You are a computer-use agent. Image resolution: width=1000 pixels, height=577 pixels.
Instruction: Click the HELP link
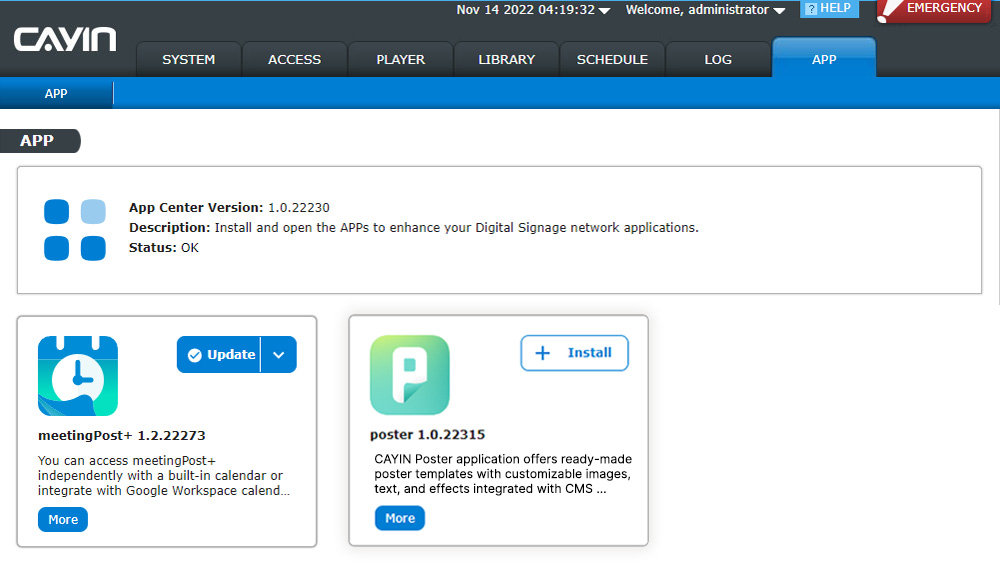829,8
